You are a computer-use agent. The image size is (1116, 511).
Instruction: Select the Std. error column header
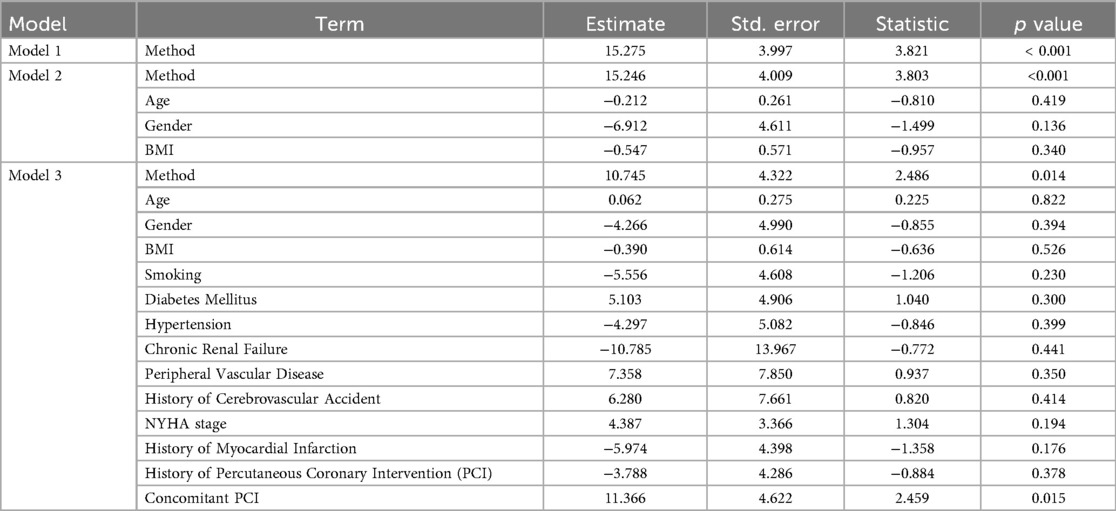tap(775, 24)
